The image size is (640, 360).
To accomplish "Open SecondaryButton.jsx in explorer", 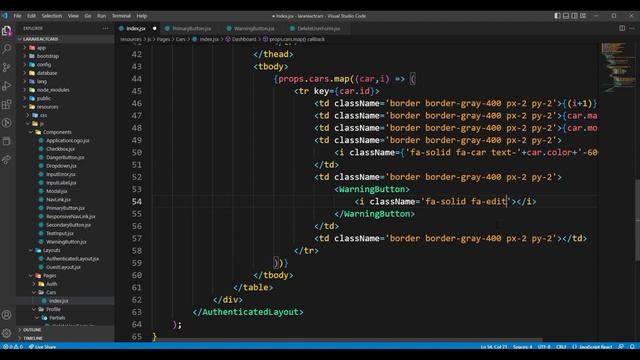I will (x=68, y=225).
